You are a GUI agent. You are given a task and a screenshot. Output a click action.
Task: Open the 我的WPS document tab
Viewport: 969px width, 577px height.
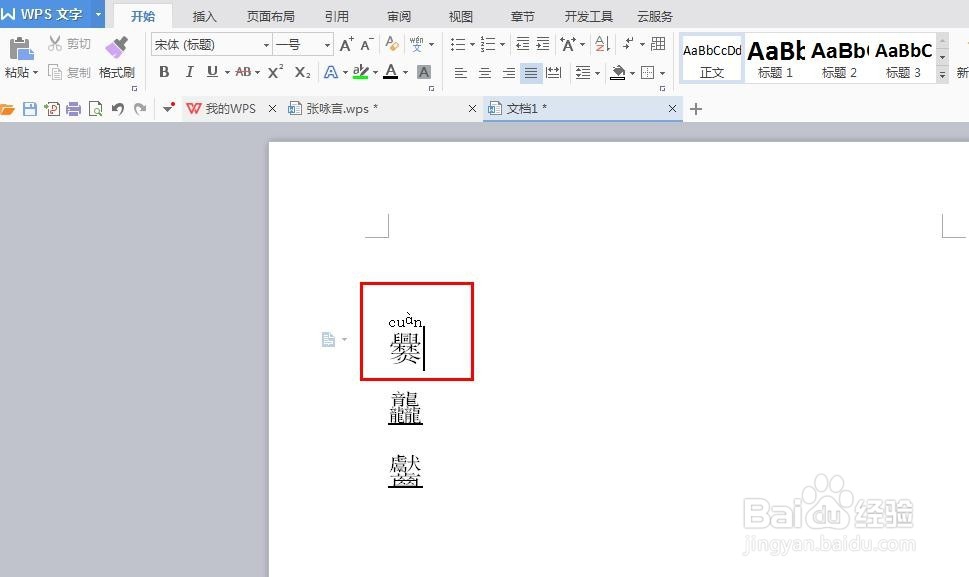click(x=231, y=109)
